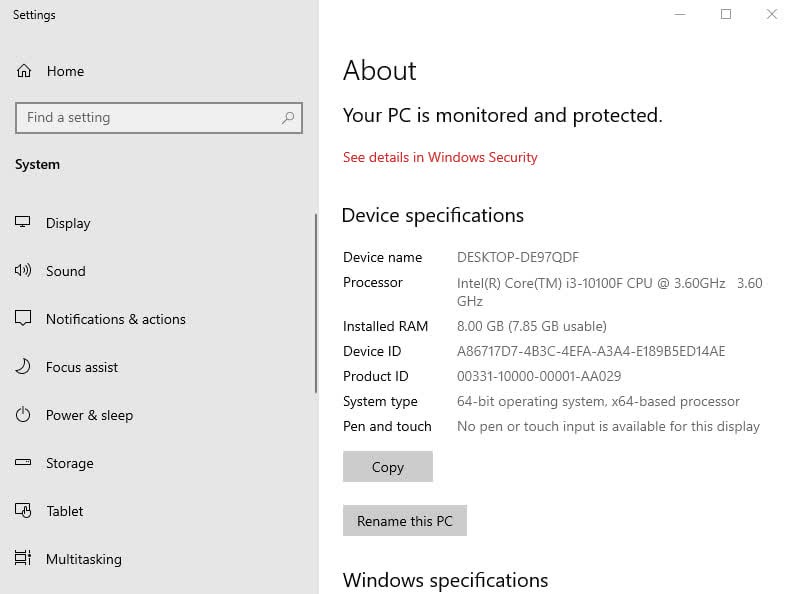Open the Sound settings page
This screenshot has width=795, height=594.
click(66, 271)
